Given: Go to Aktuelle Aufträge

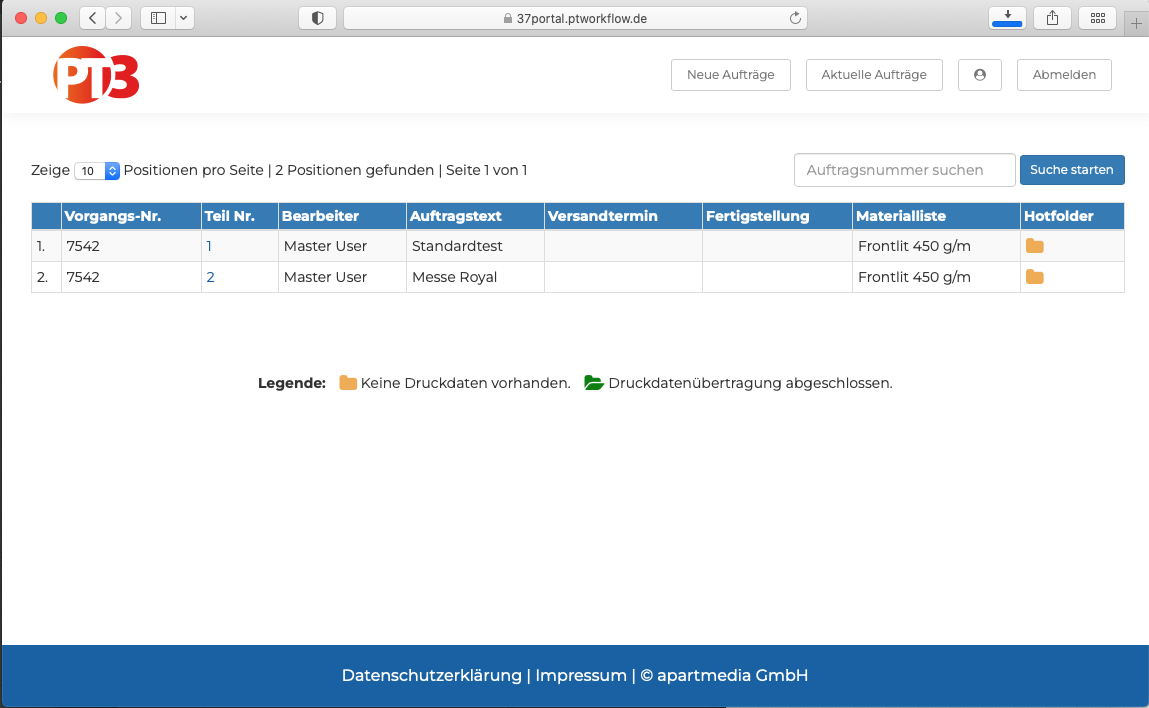Looking at the screenshot, I should click(873, 75).
